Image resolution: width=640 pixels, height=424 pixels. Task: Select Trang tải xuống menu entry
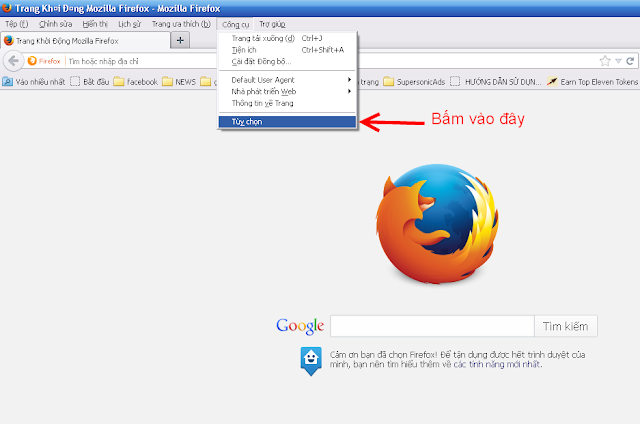(287, 38)
